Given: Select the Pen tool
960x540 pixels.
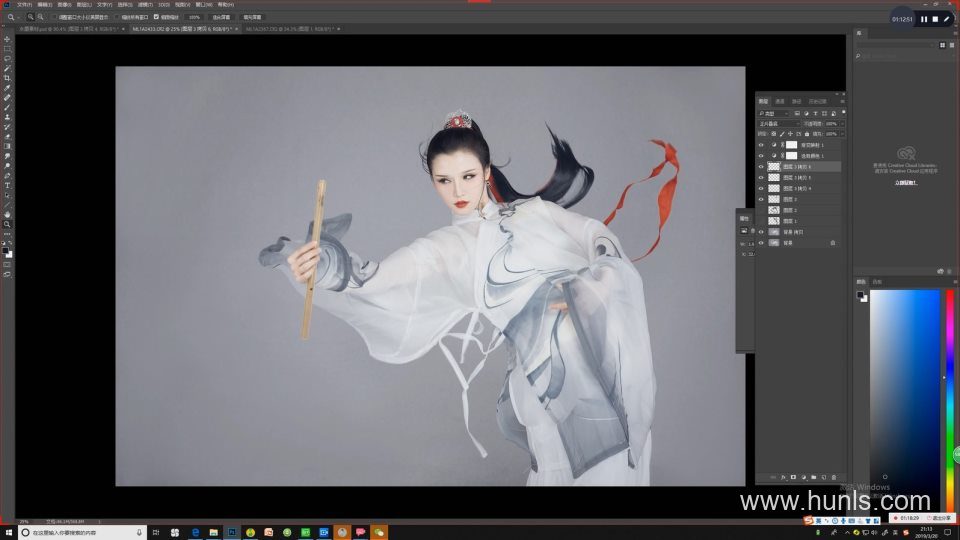Looking at the screenshot, I should tap(7, 176).
